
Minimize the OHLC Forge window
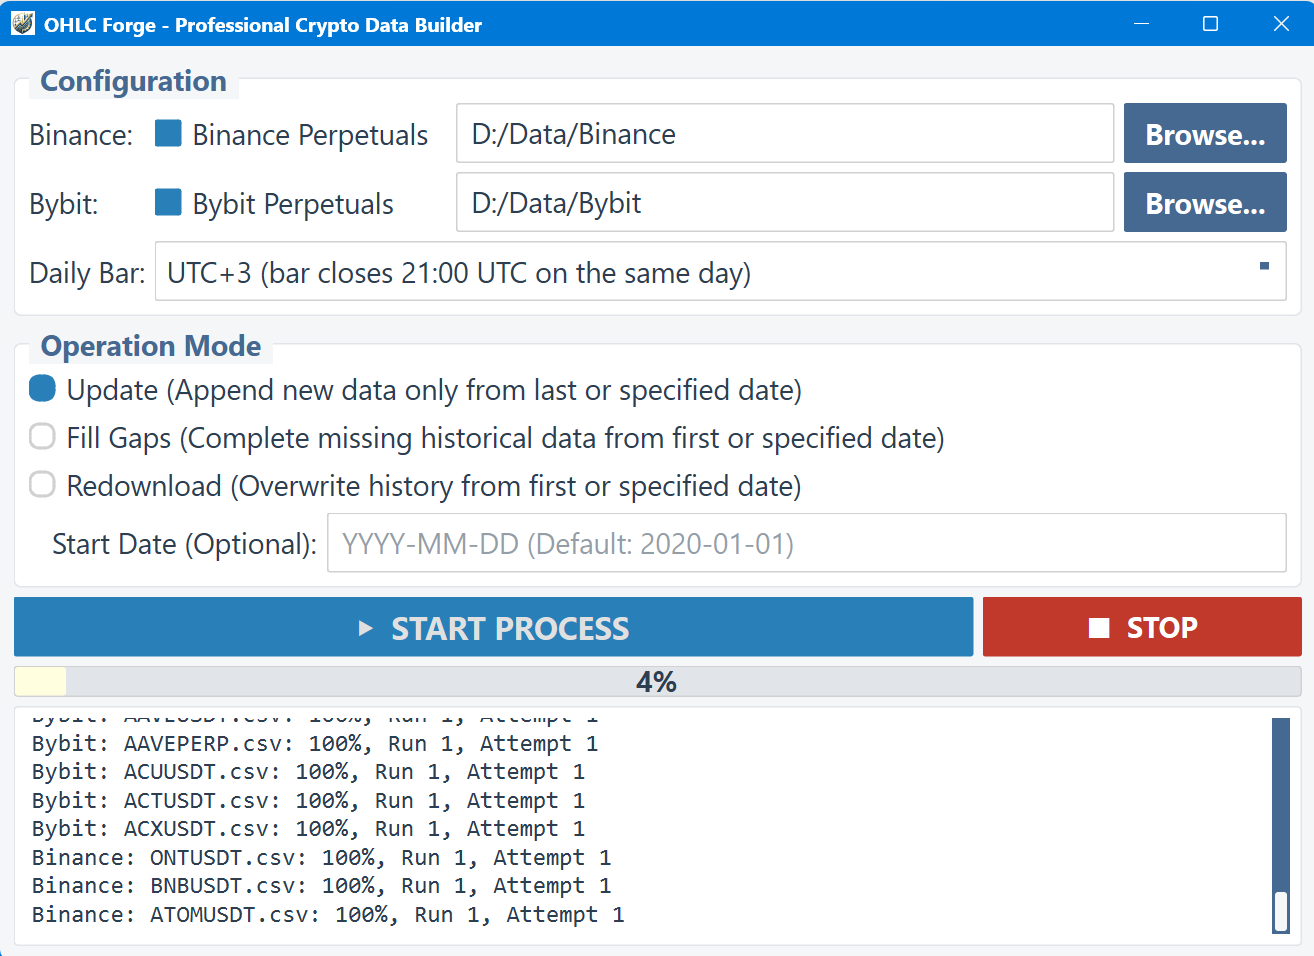[x=1141, y=24]
